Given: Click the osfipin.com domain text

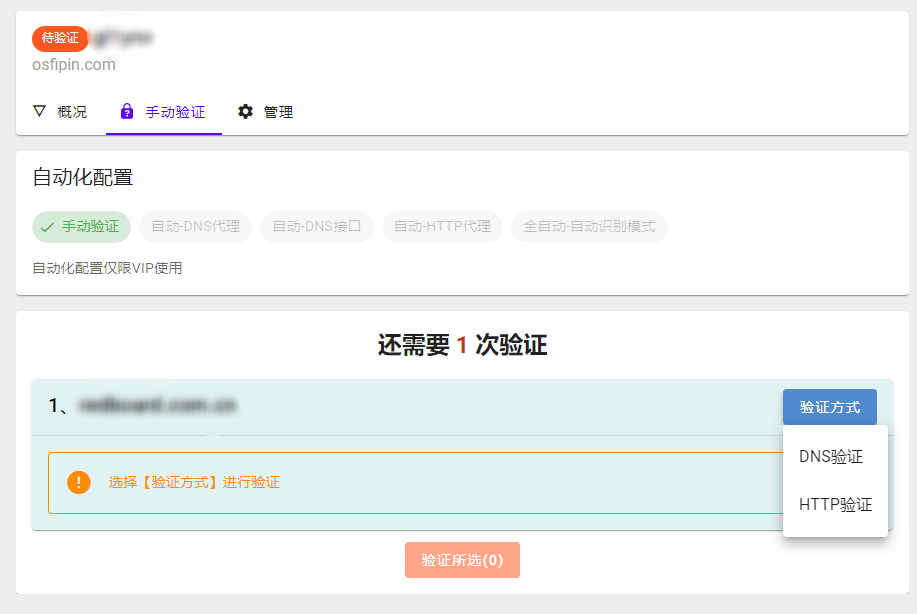Looking at the screenshot, I should pyautogui.click(x=74, y=64).
